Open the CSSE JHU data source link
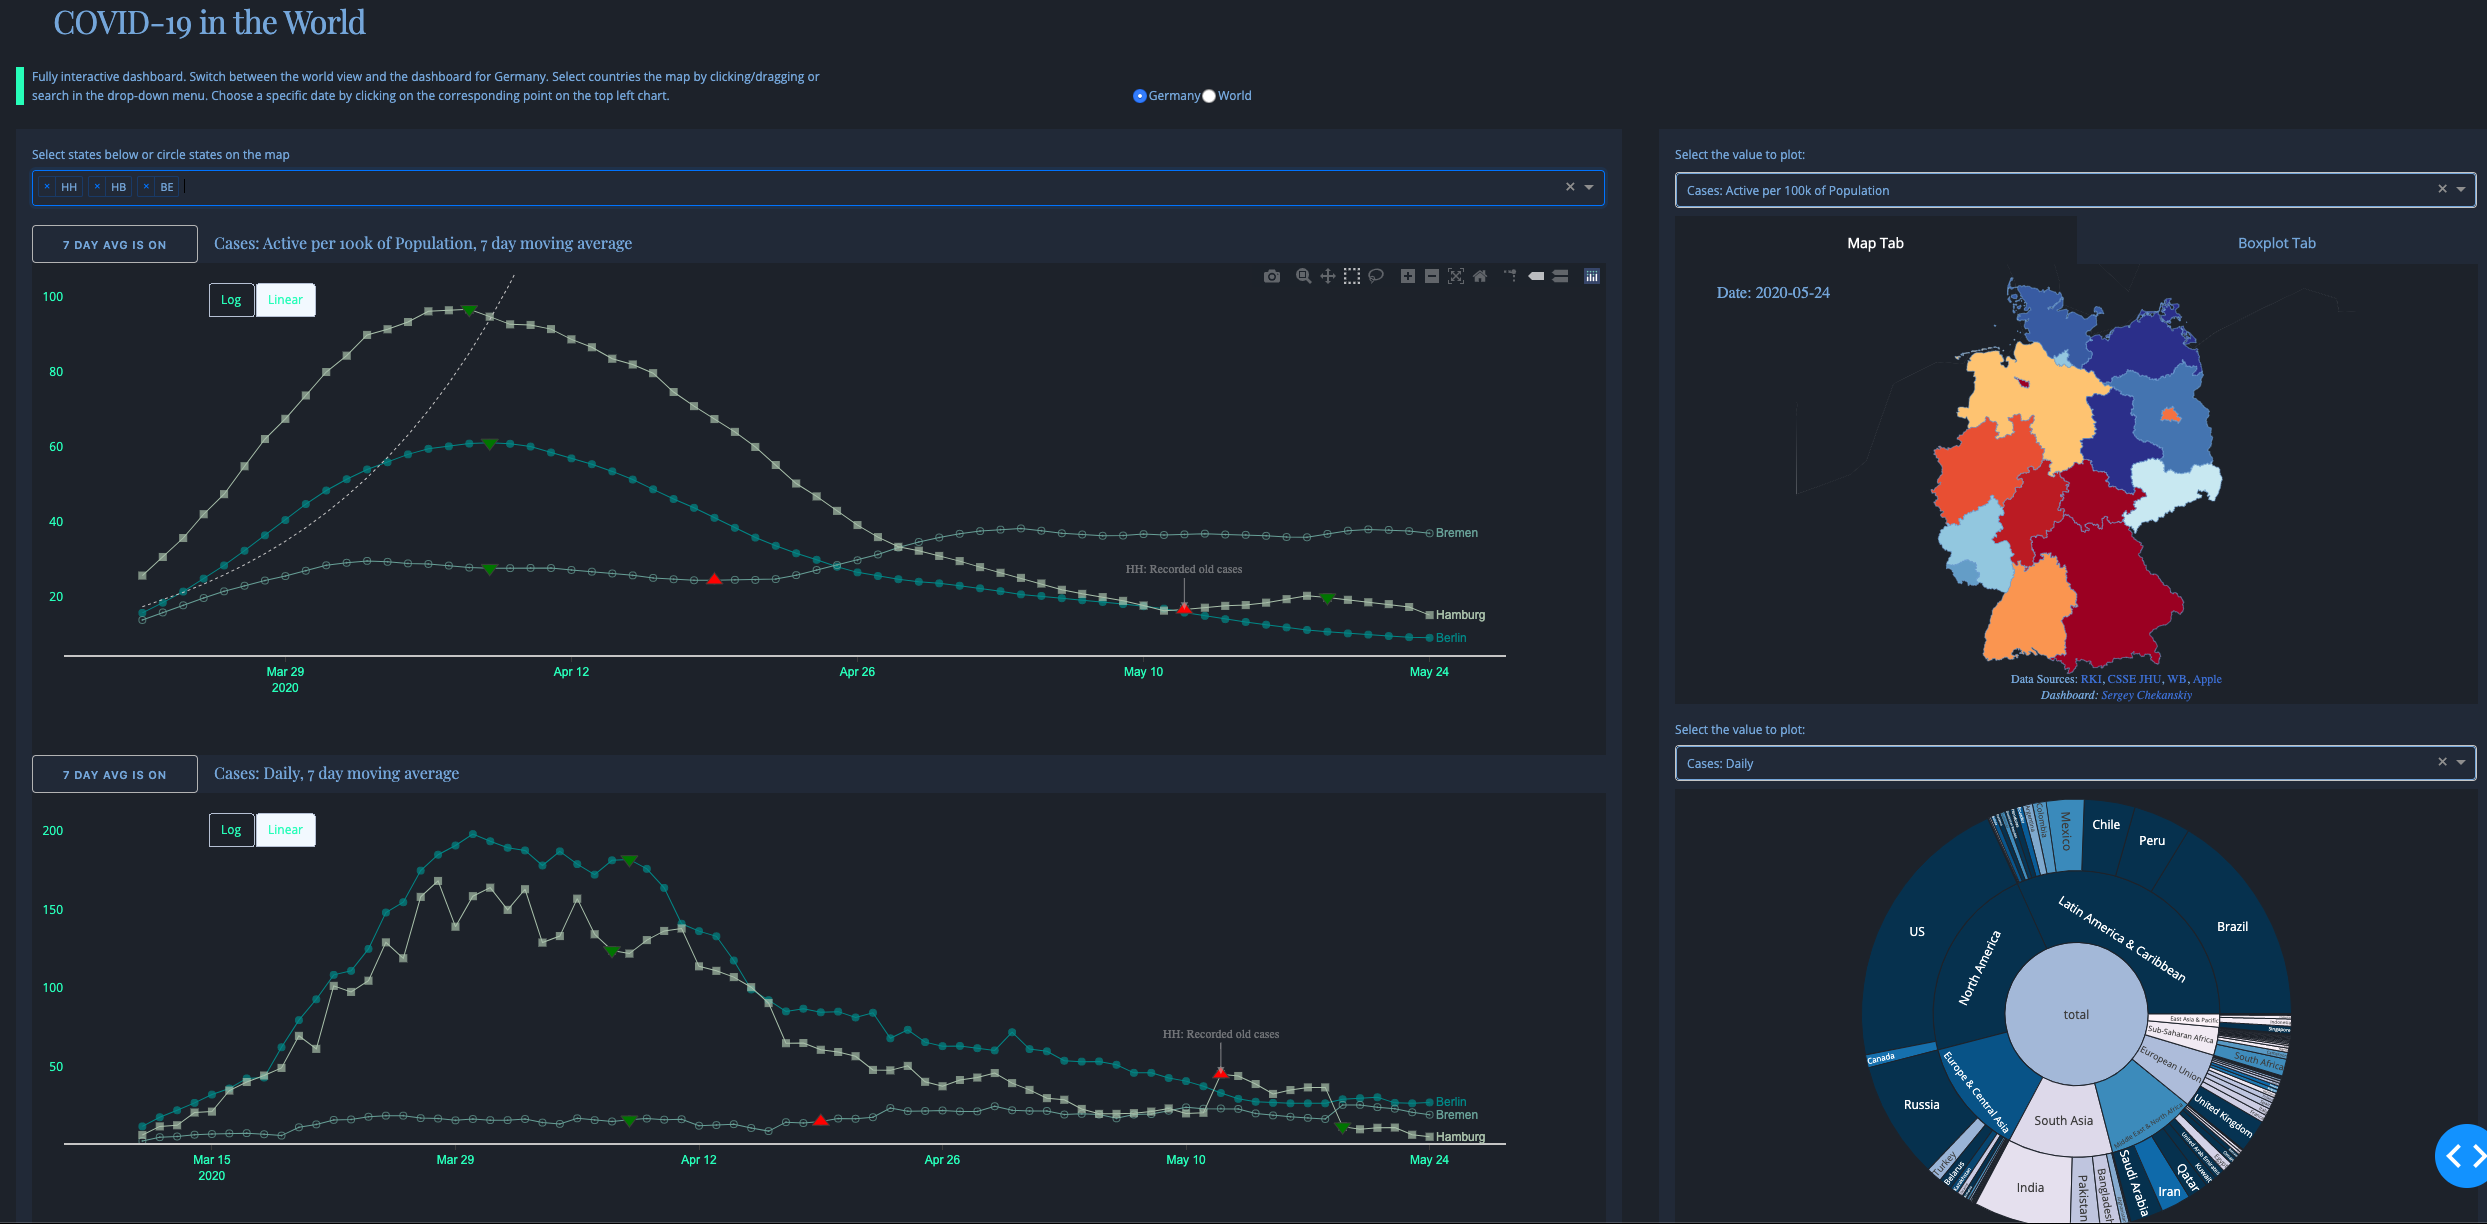Screen dimensions: 2487x1224 (x=2134, y=679)
